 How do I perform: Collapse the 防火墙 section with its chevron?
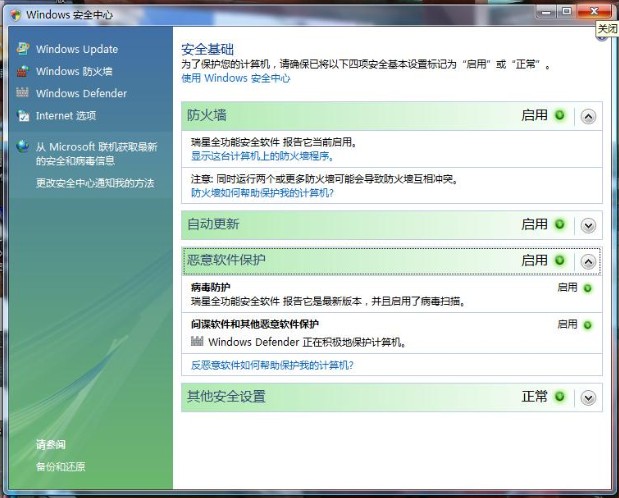[588, 117]
